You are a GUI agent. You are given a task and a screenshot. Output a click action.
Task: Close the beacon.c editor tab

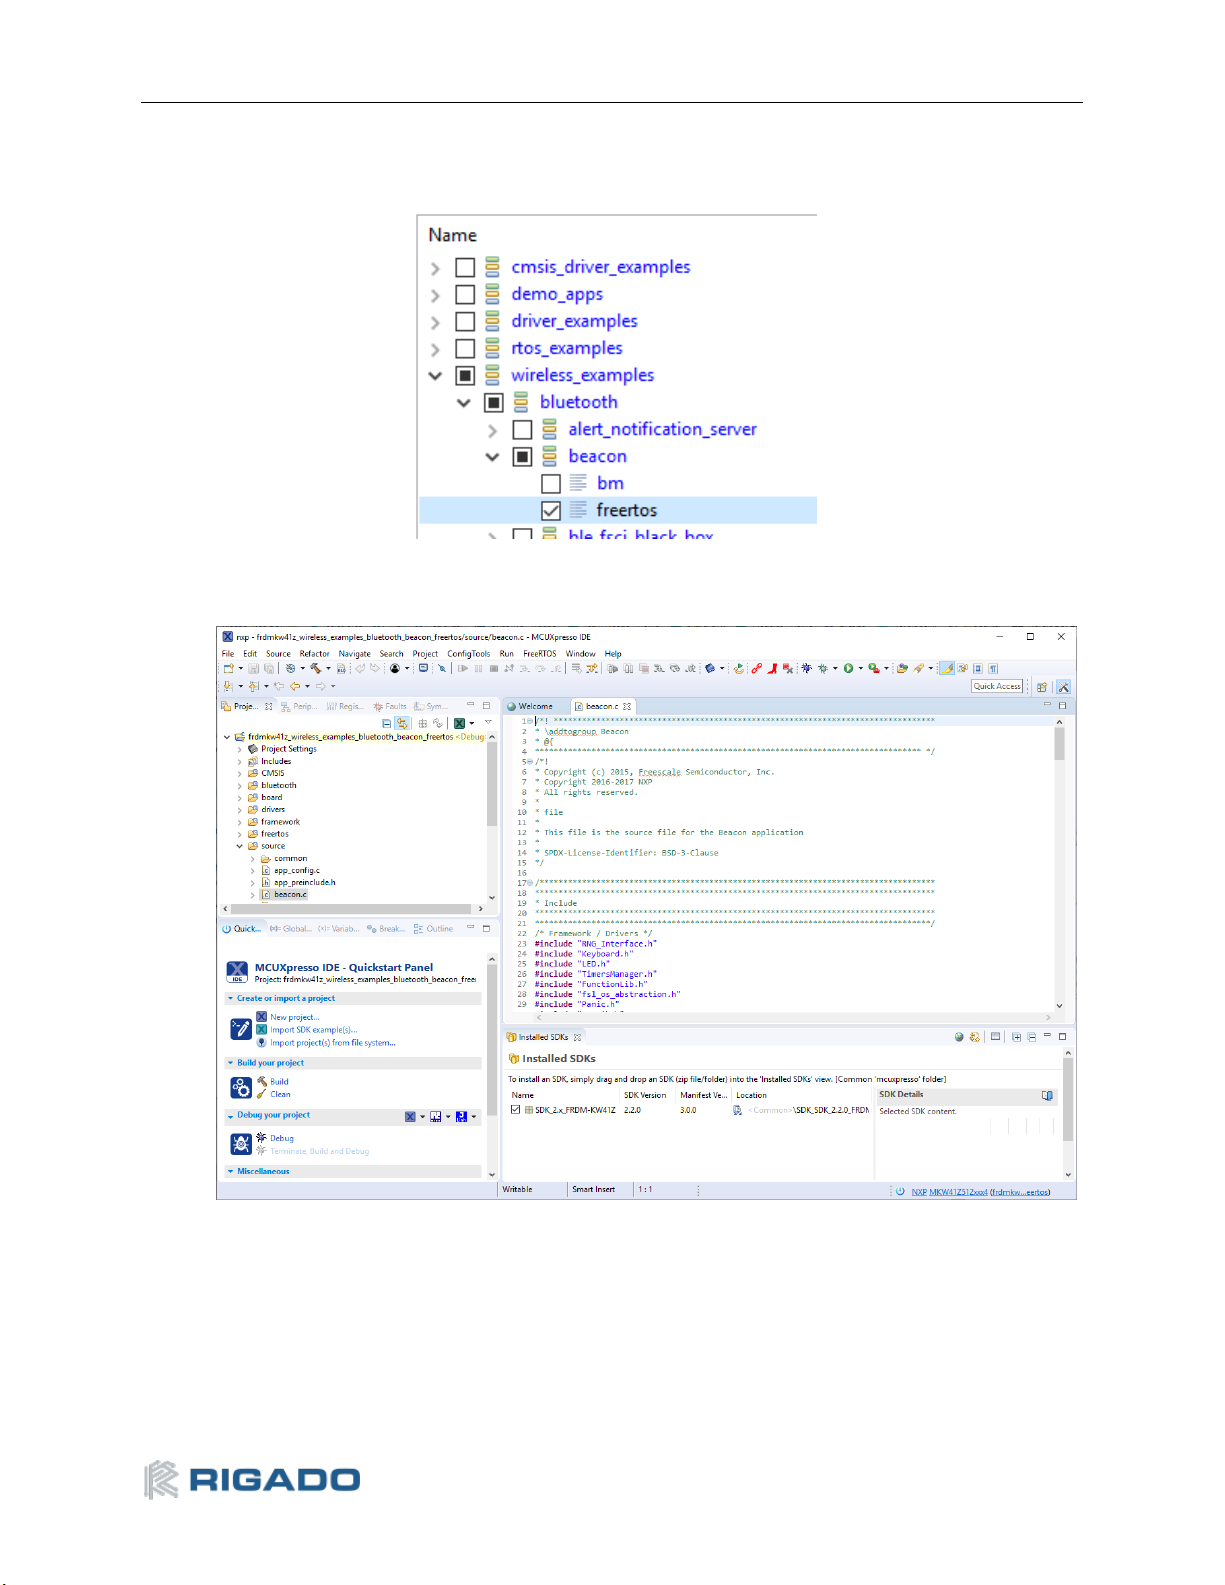627,706
